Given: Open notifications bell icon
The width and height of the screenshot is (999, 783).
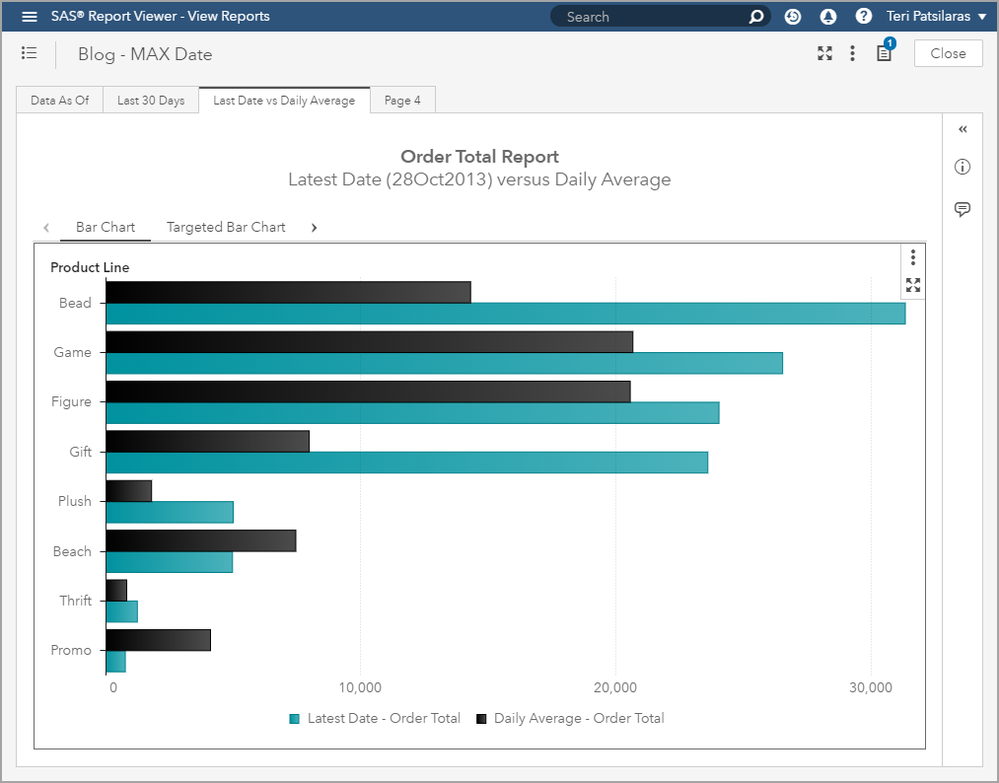Looking at the screenshot, I should [828, 16].
